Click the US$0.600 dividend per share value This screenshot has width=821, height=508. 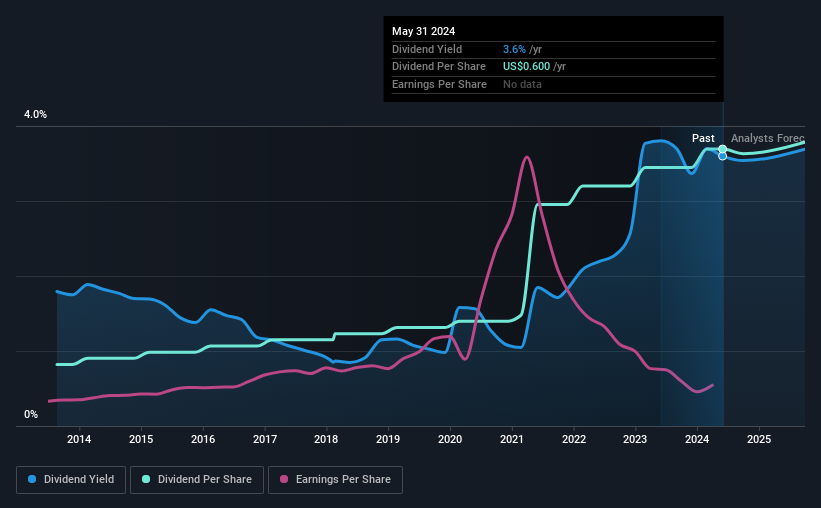[x=526, y=67]
